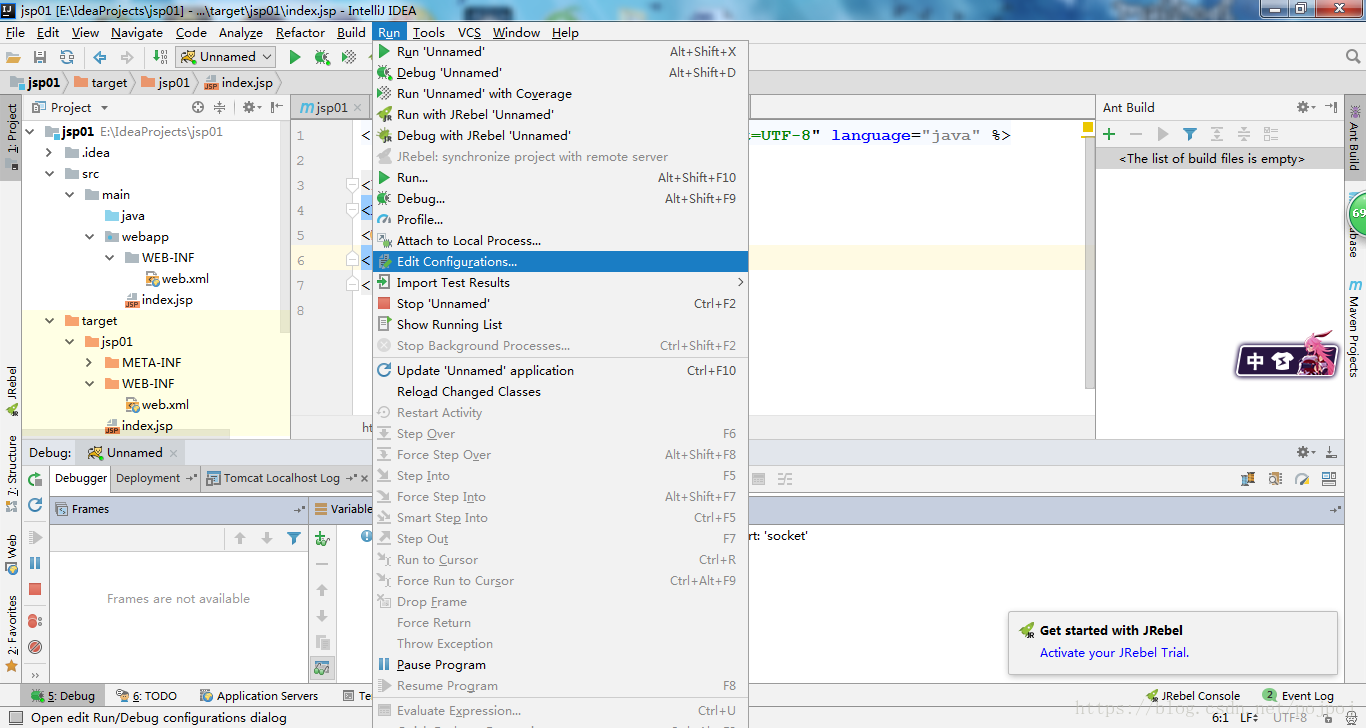Choose Update 'Unnamed' application menu item

pos(560,370)
